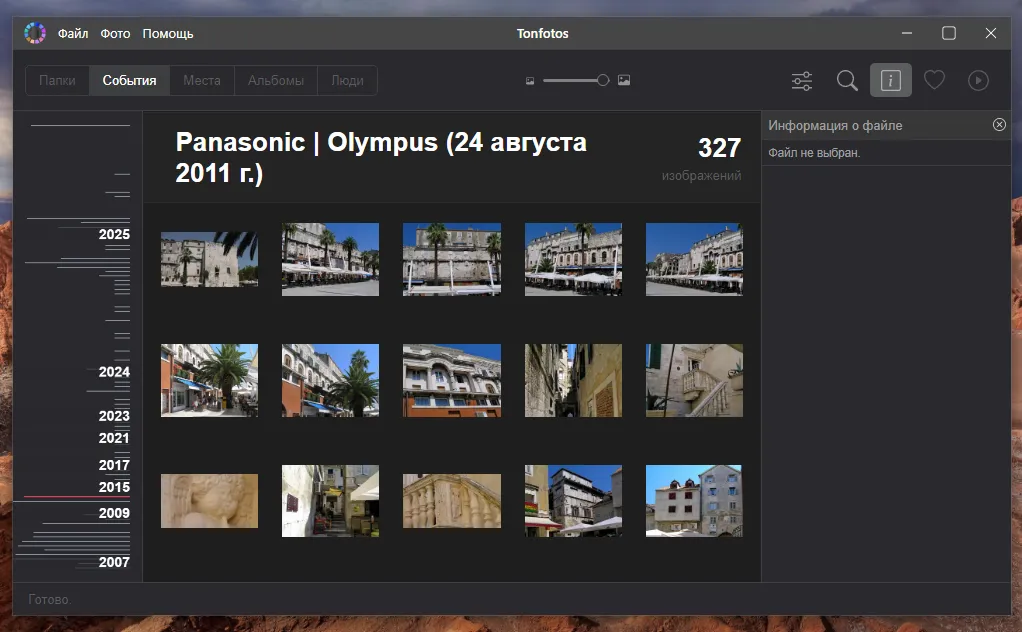Screen dimensions: 1022x632
Task: Start slideshow with the play icon
Action: (978, 80)
